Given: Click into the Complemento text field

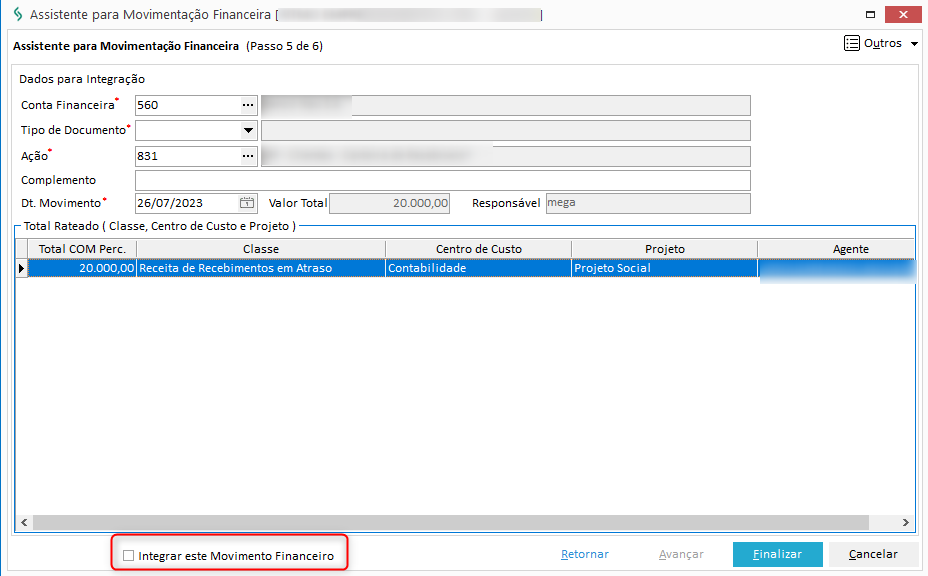Looking at the screenshot, I should (x=442, y=180).
